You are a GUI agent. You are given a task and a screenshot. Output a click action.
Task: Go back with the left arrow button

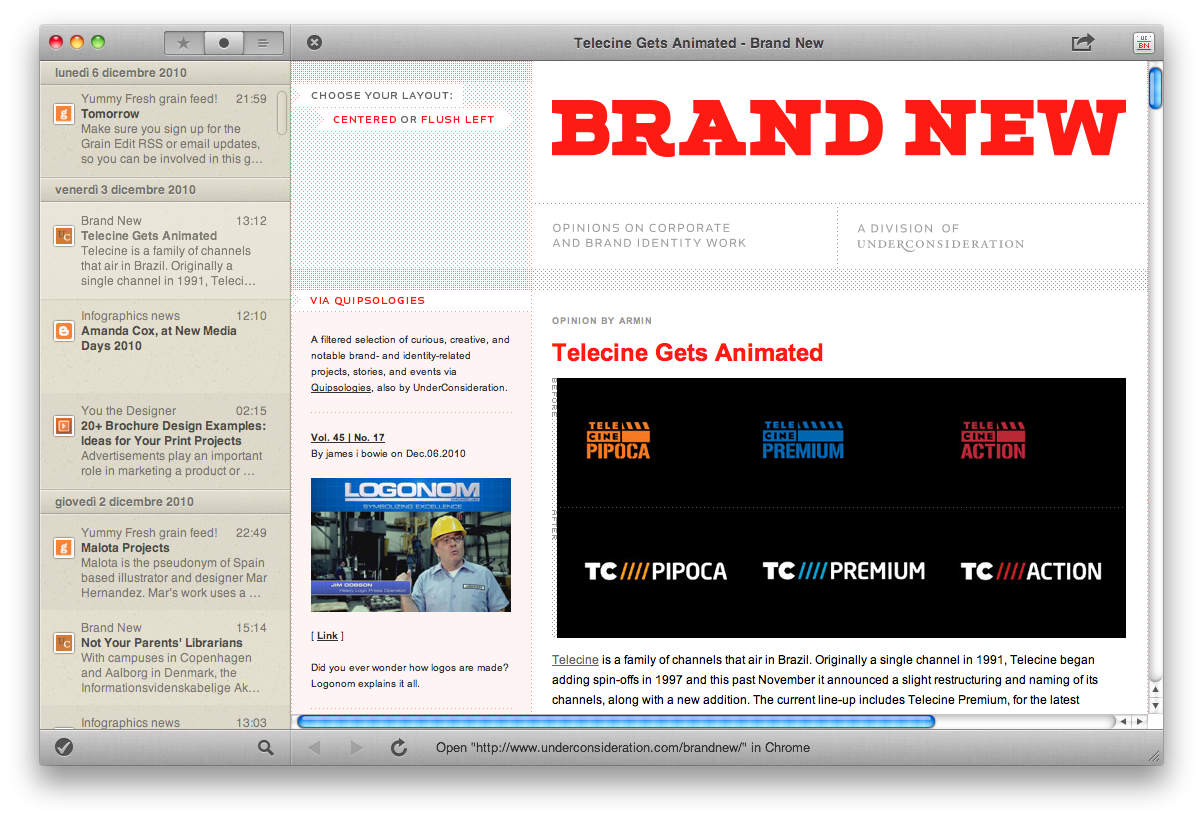314,747
